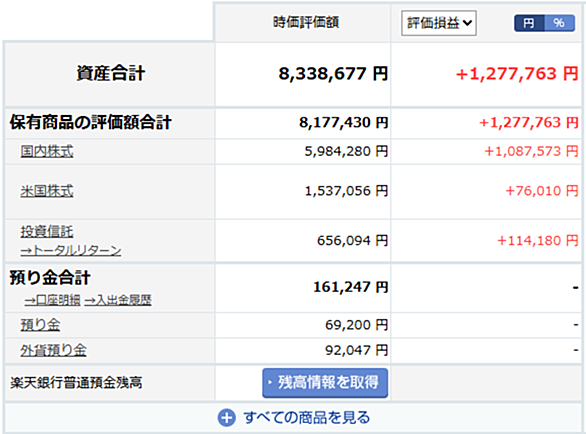
Task: Switch display to 円 (yen) mode
Action: point(529,23)
